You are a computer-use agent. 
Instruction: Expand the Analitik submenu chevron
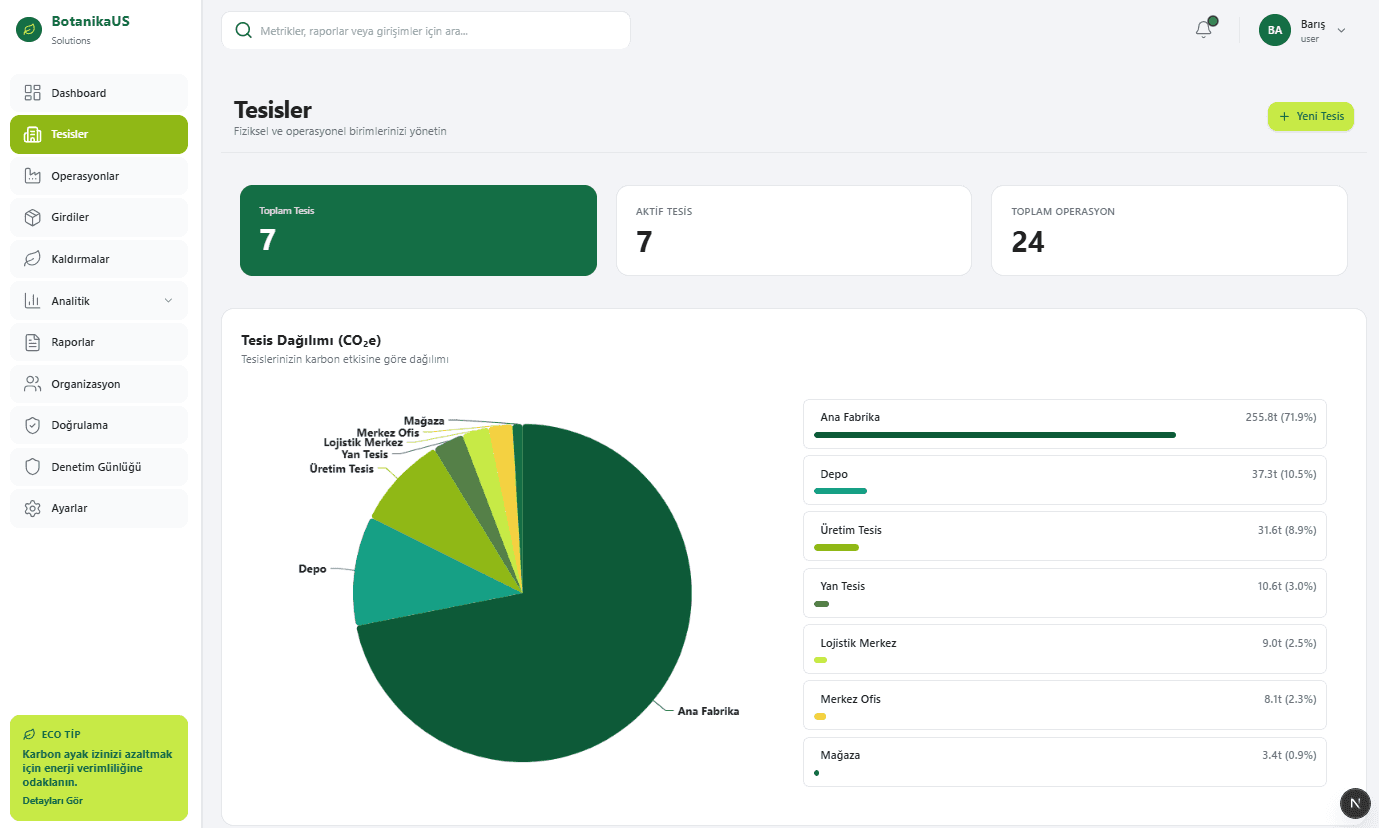click(x=168, y=301)
